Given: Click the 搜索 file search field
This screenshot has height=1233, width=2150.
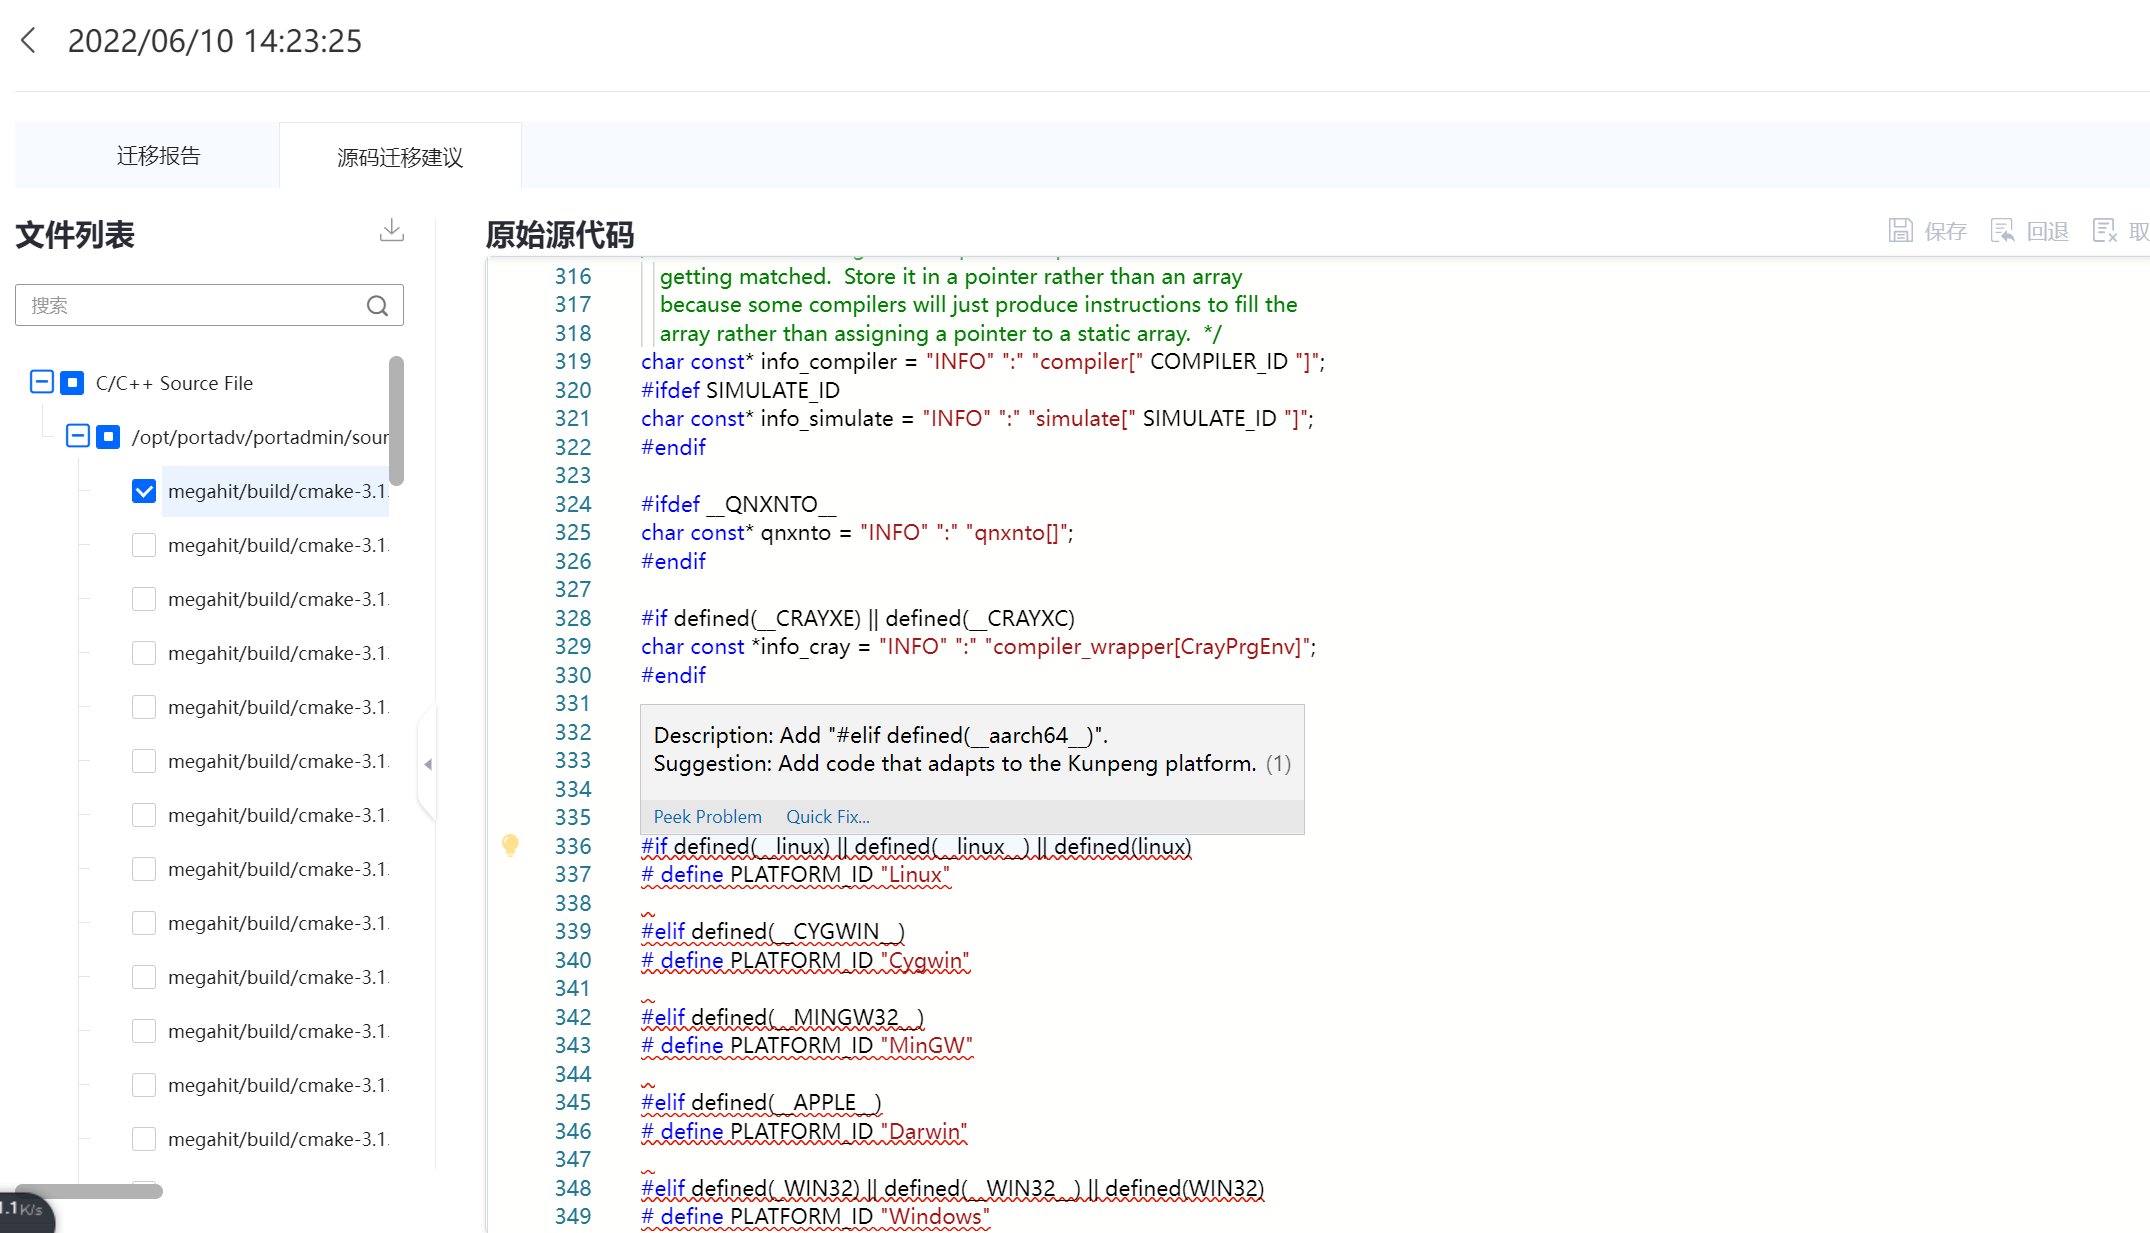Looking at the screenshot, I should (209, 305).
